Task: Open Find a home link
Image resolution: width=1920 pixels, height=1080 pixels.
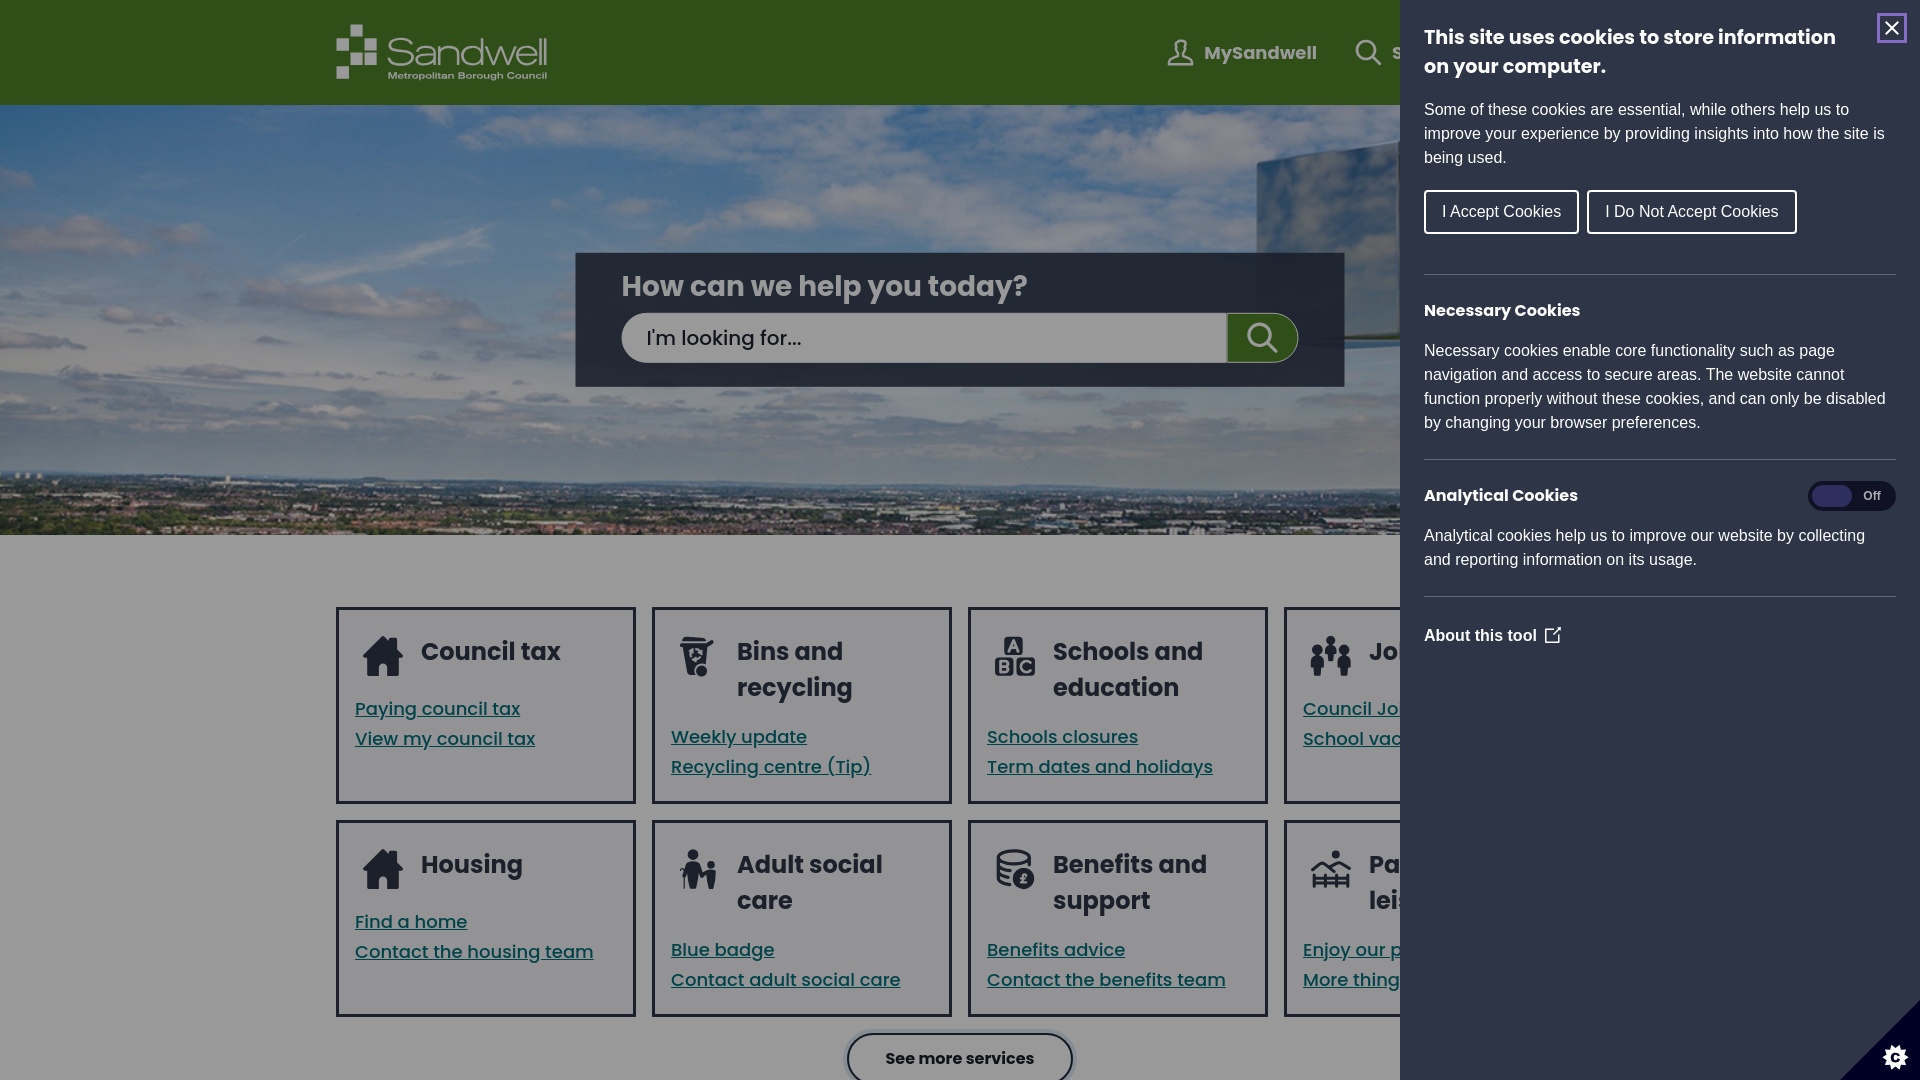Action: (x=411, y=922)
